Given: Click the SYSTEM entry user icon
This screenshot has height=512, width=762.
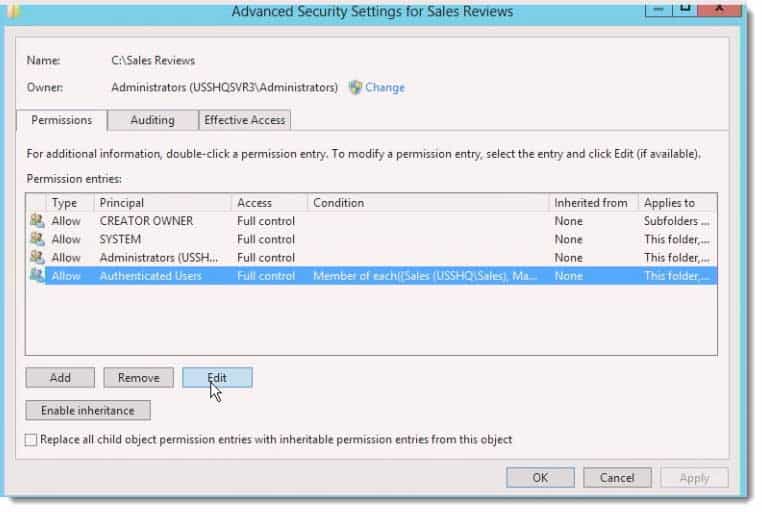Looking at the screenshot, I should (37, 239).
